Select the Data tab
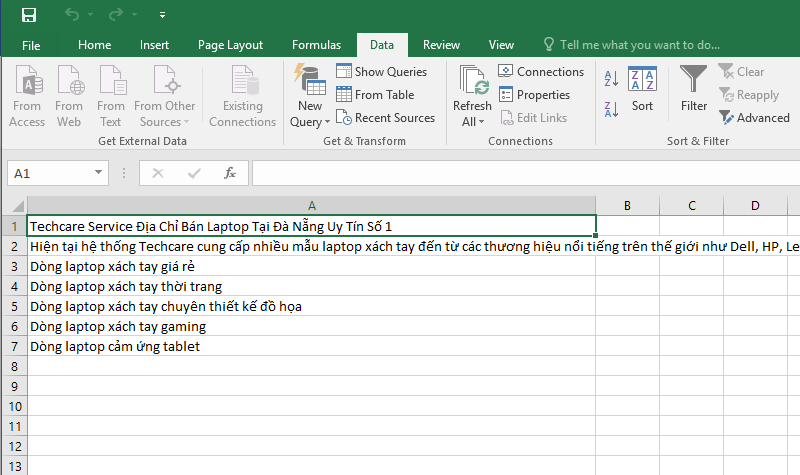Image resolution: width=800 pixels, height=475 pixels. coord(382,45)
